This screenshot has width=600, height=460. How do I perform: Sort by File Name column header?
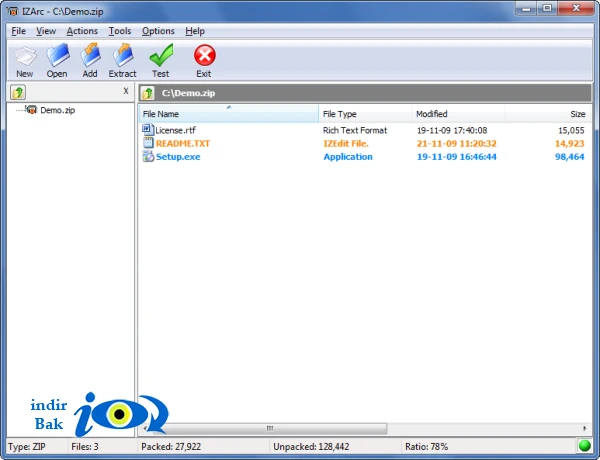(x=228, y=114)
